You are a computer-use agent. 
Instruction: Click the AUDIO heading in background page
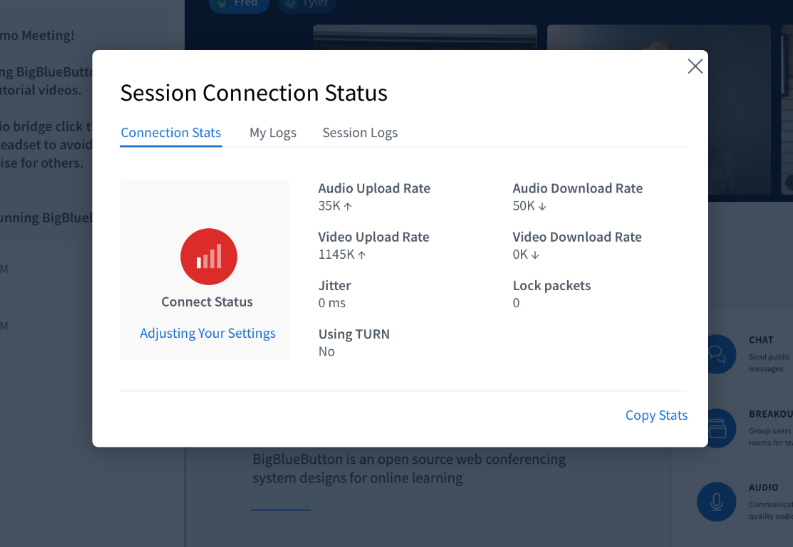point(764,488)
